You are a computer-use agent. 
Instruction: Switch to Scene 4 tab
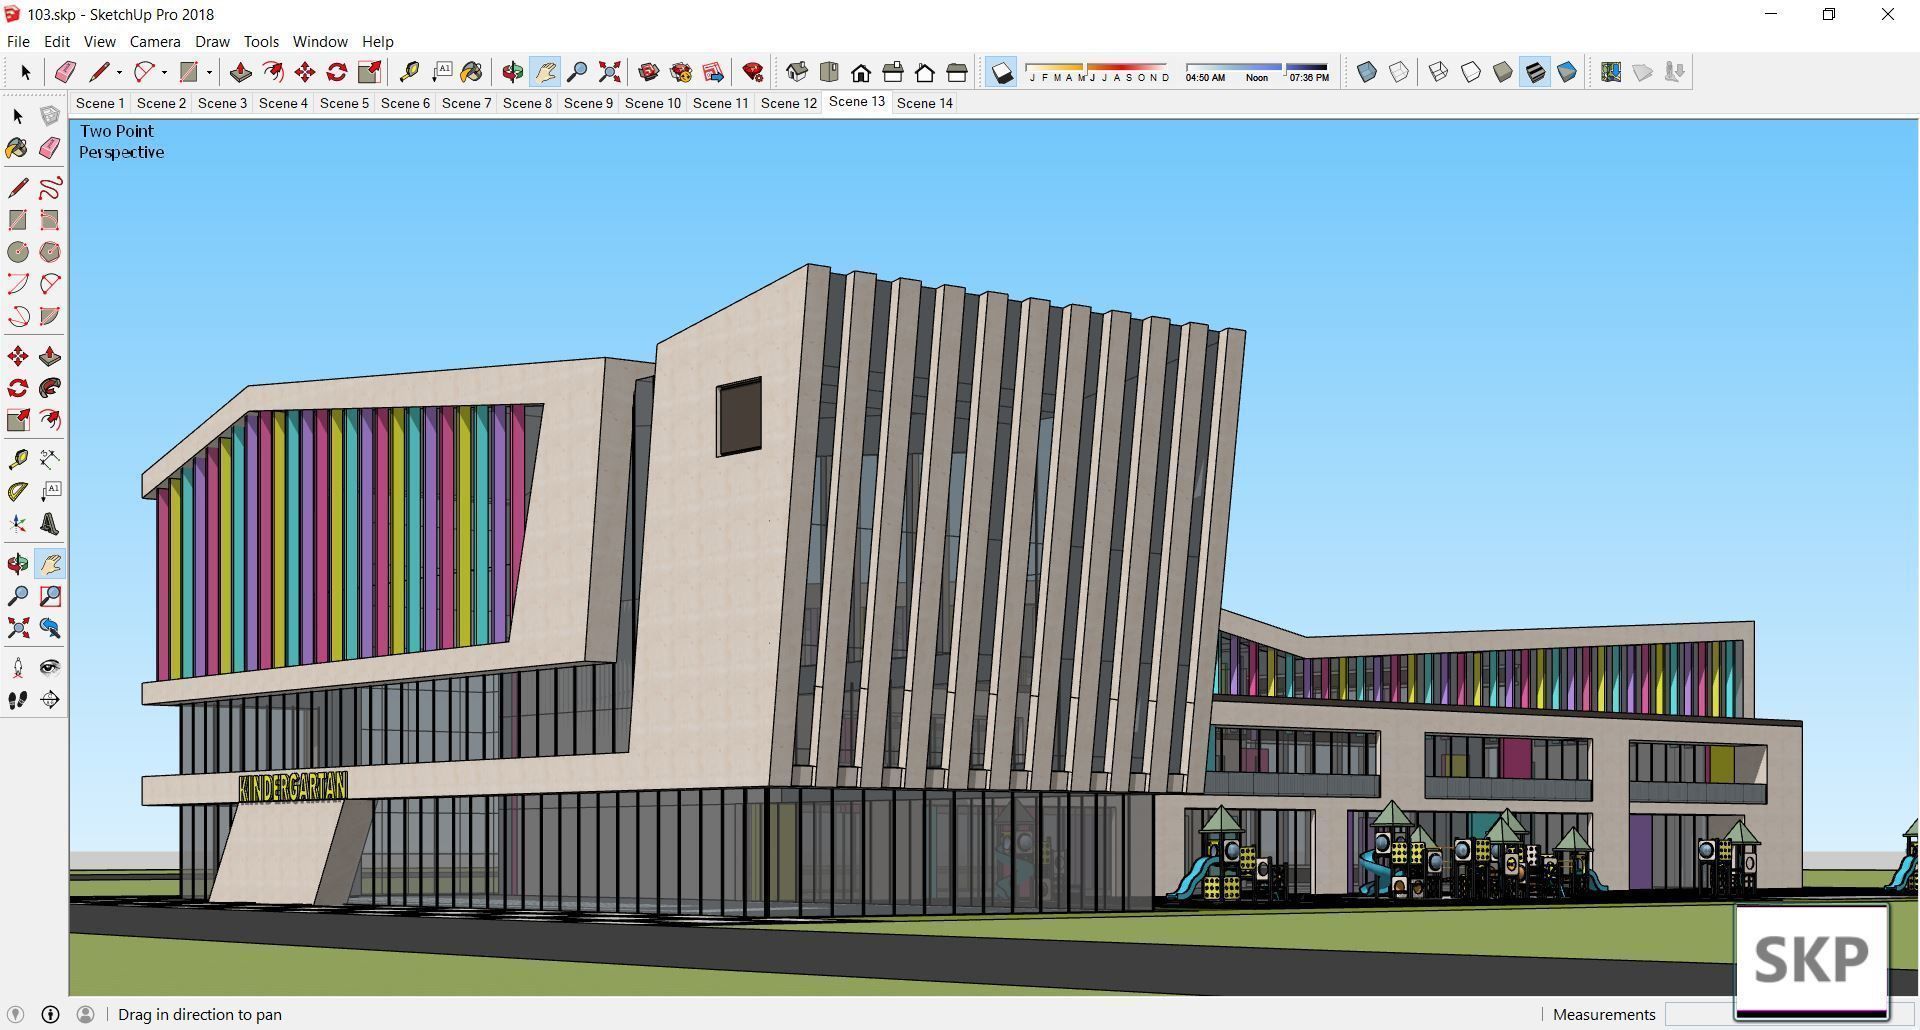click(x=283, y=103)
